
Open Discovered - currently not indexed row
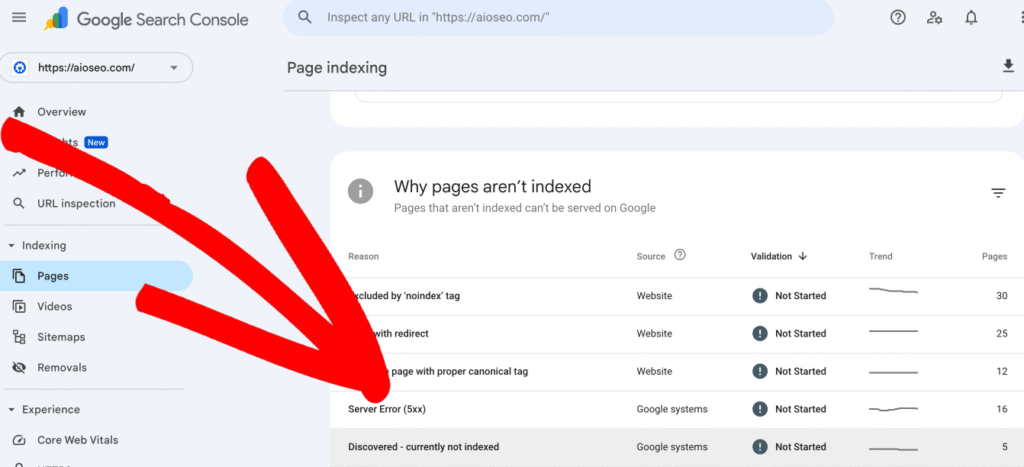[423, 447]
